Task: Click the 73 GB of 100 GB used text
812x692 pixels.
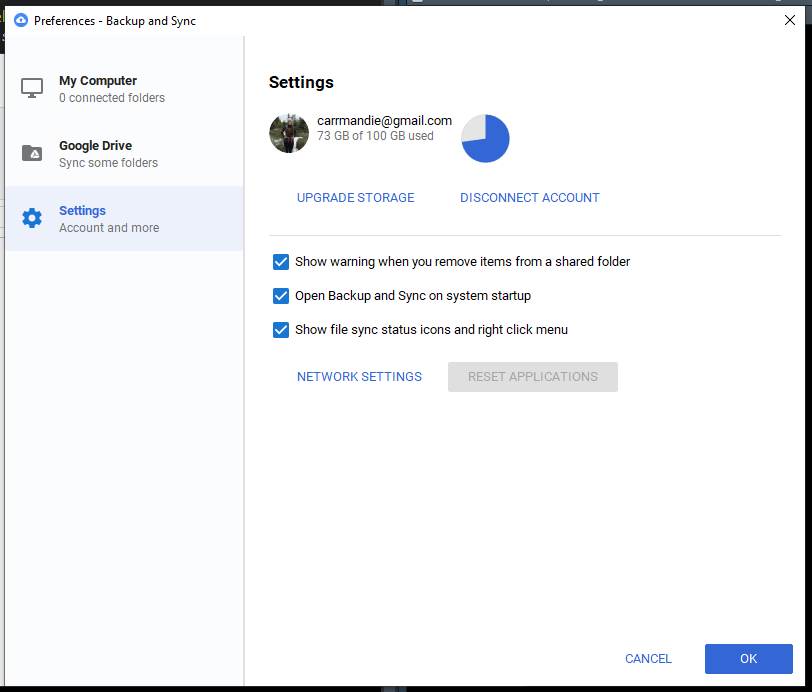Action: pos(375,136)
